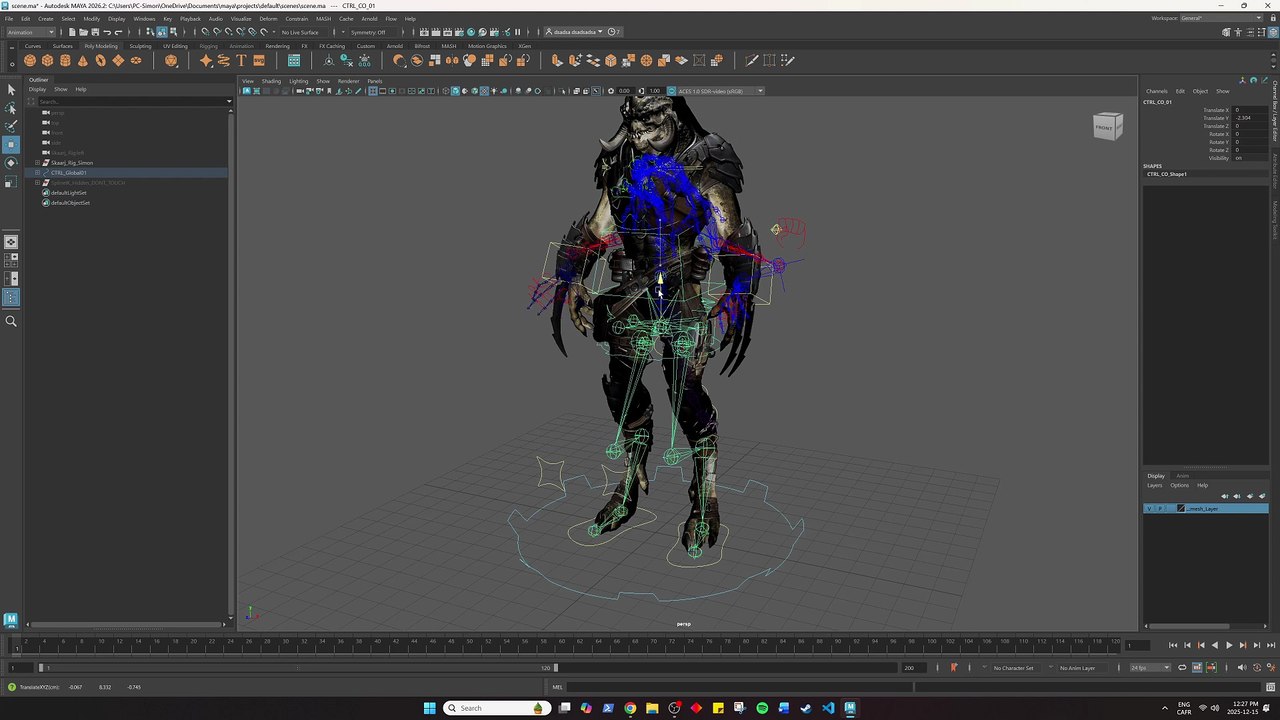Screen dimensions: 1280x720
Task: Click the platonic solid shelf icon
Action: tap(171, 60)
